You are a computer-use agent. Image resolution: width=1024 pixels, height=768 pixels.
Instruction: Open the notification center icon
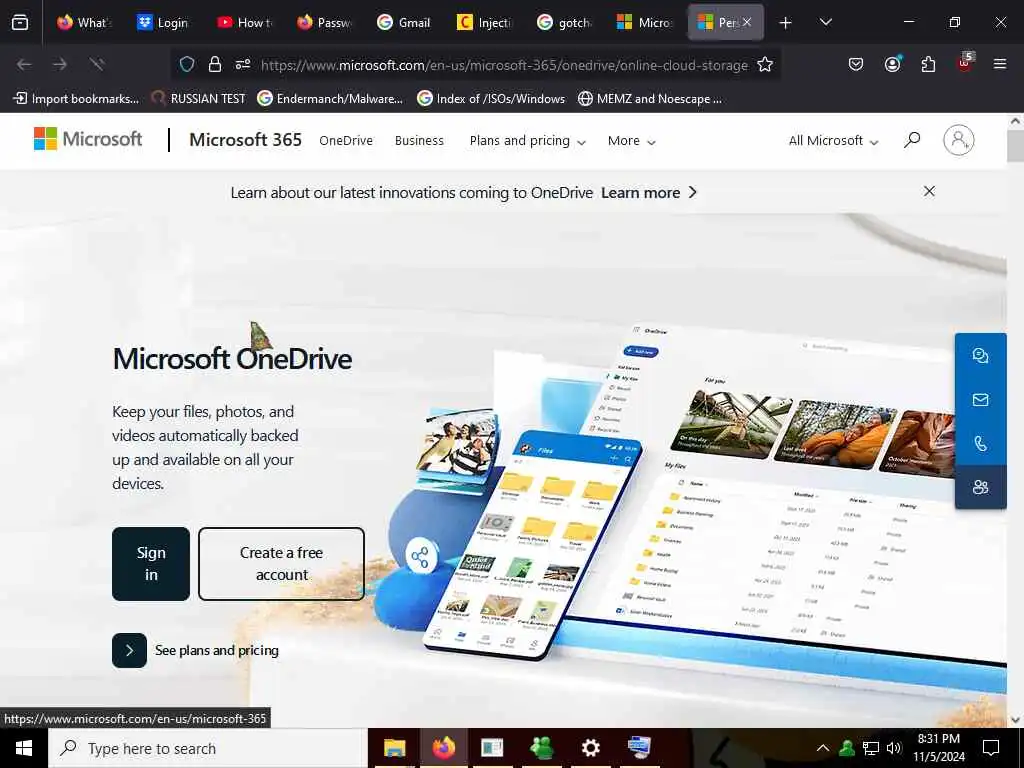point(991,748)
